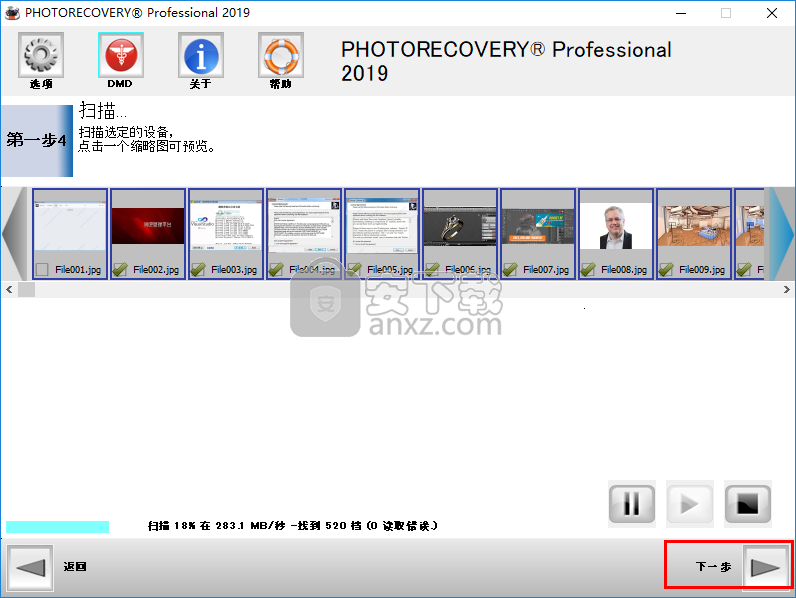This screenshot has height=598, width=796.
Task: Preview the red File002.jpg thumbnail
Action: click(x=148, y=225)
